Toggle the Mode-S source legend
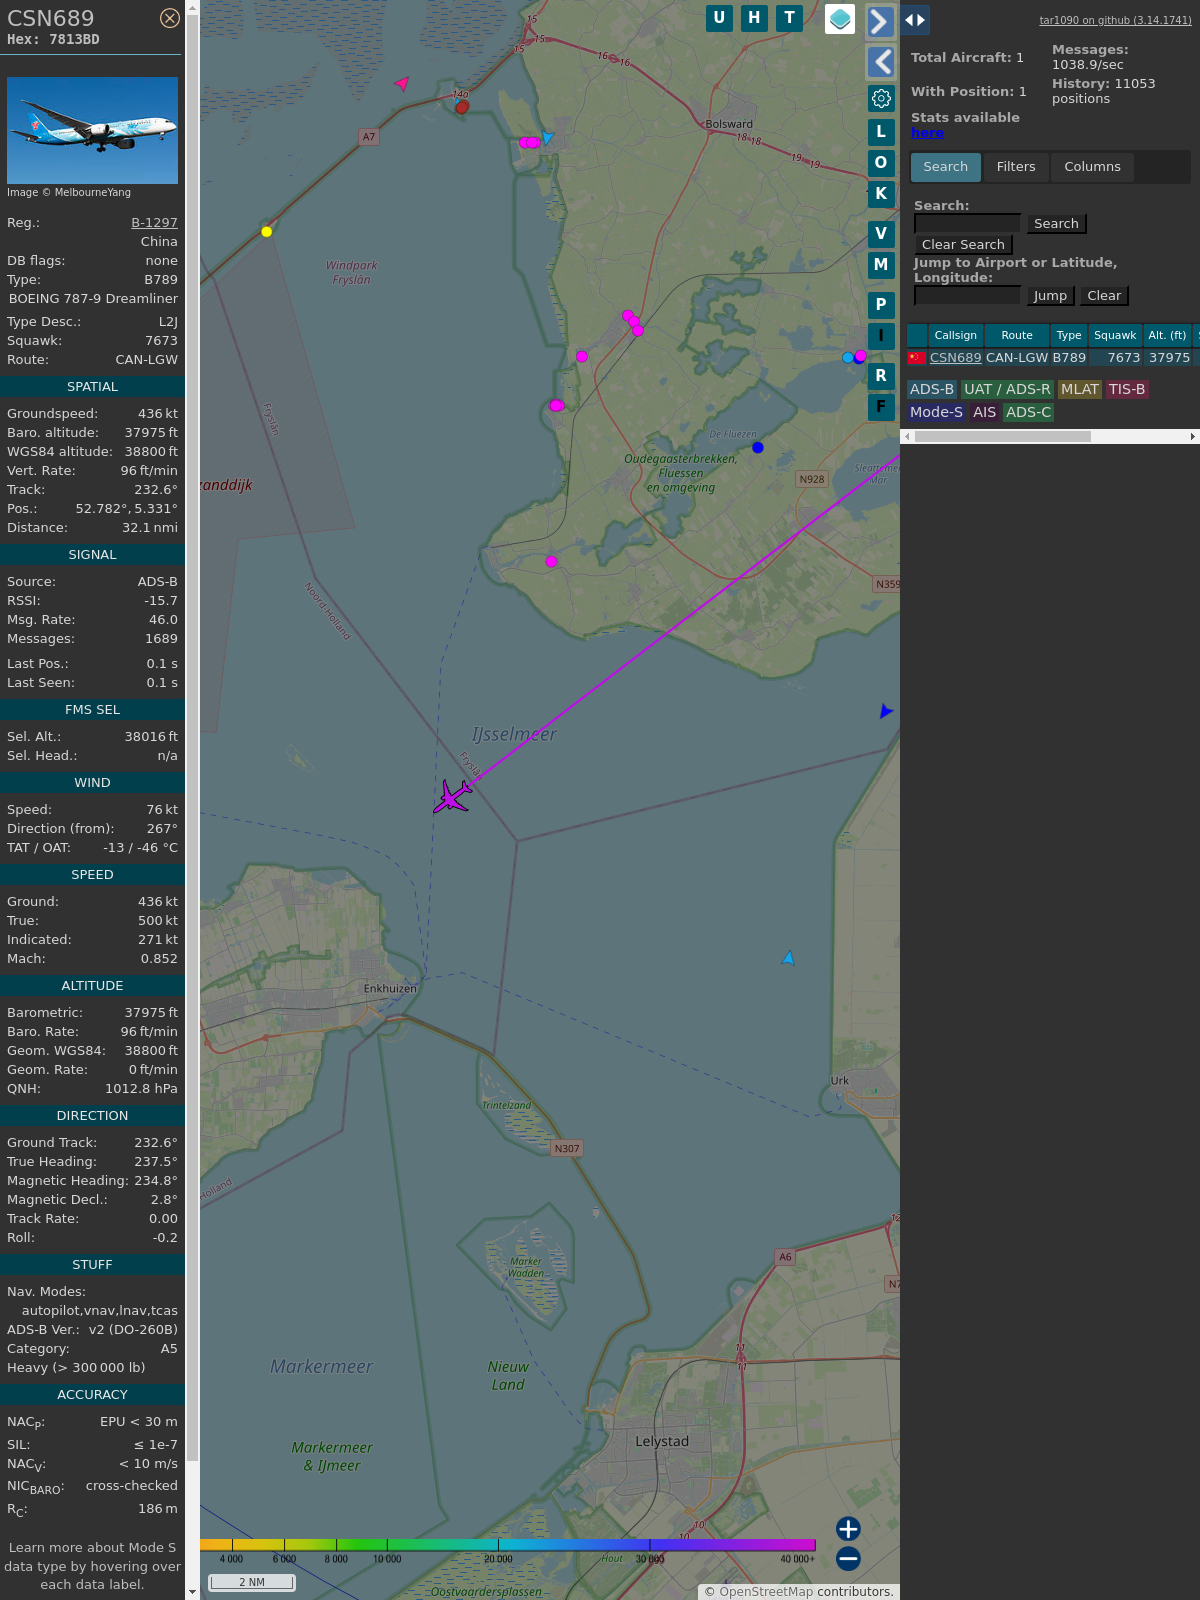 pyautogui.click(x=936, y=412)
